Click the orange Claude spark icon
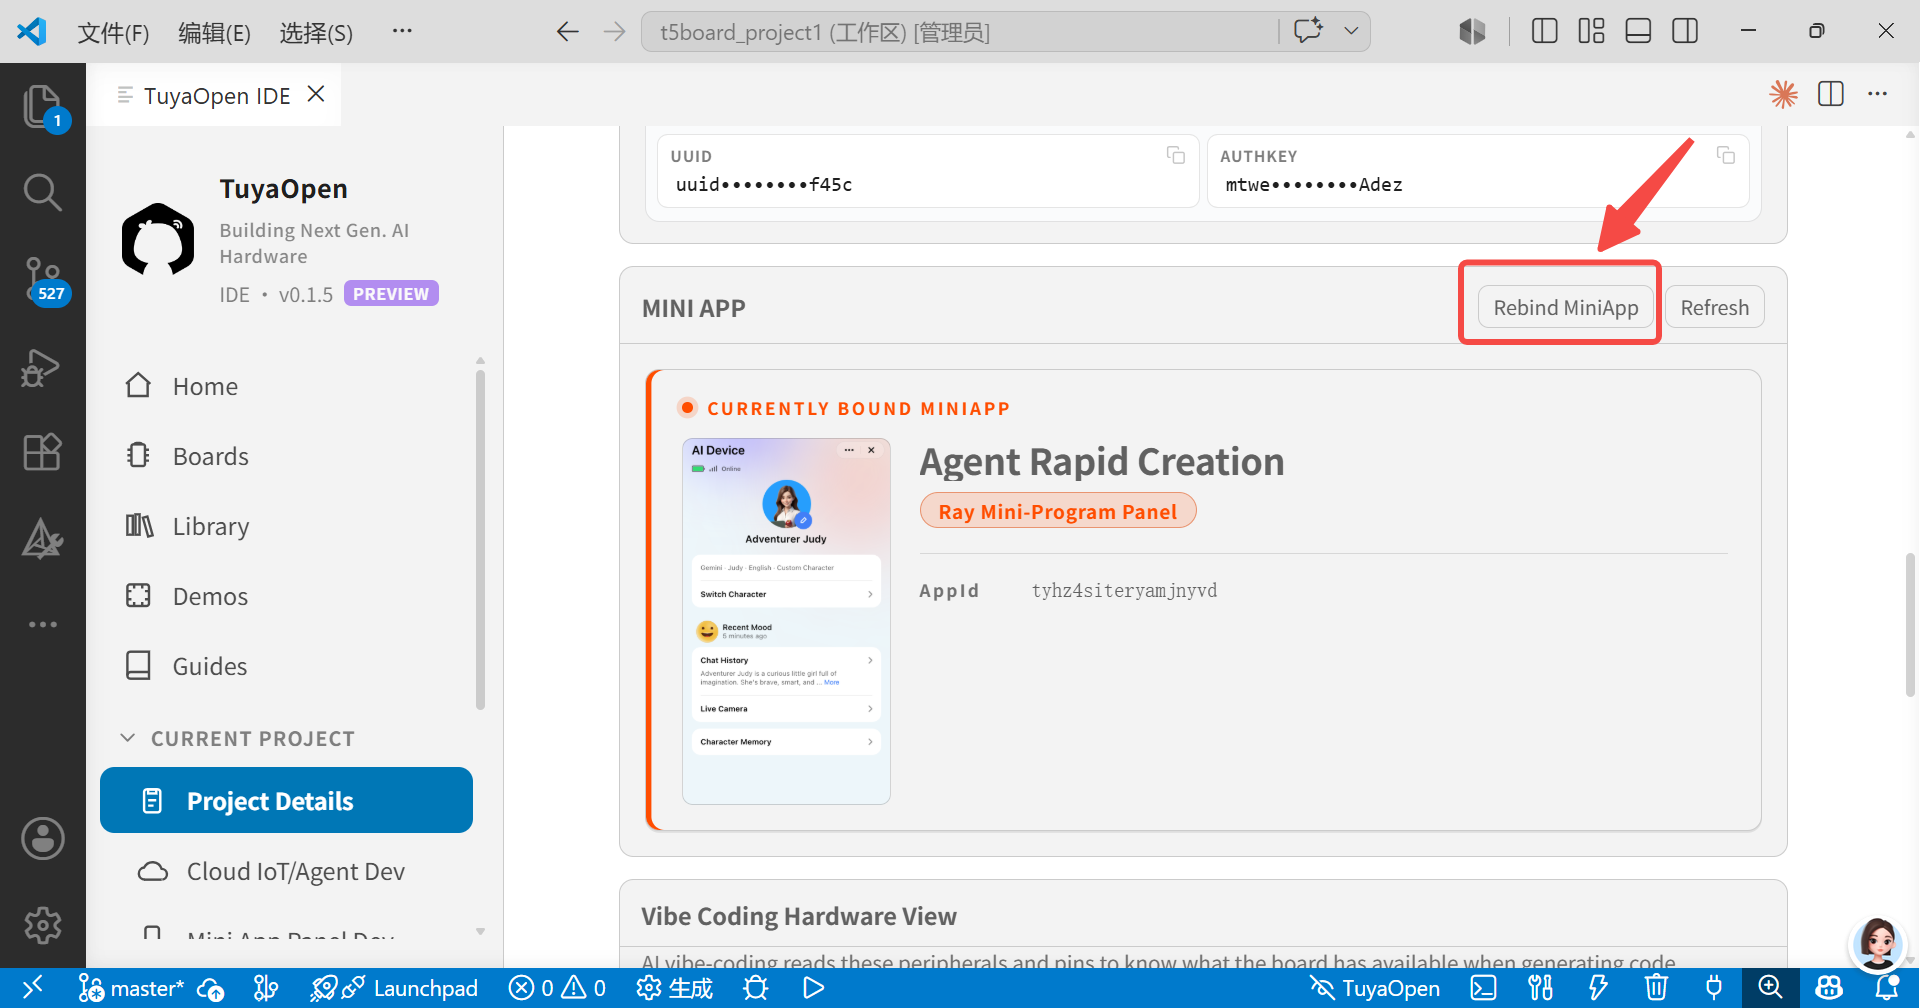 (x=1784, y=94)
